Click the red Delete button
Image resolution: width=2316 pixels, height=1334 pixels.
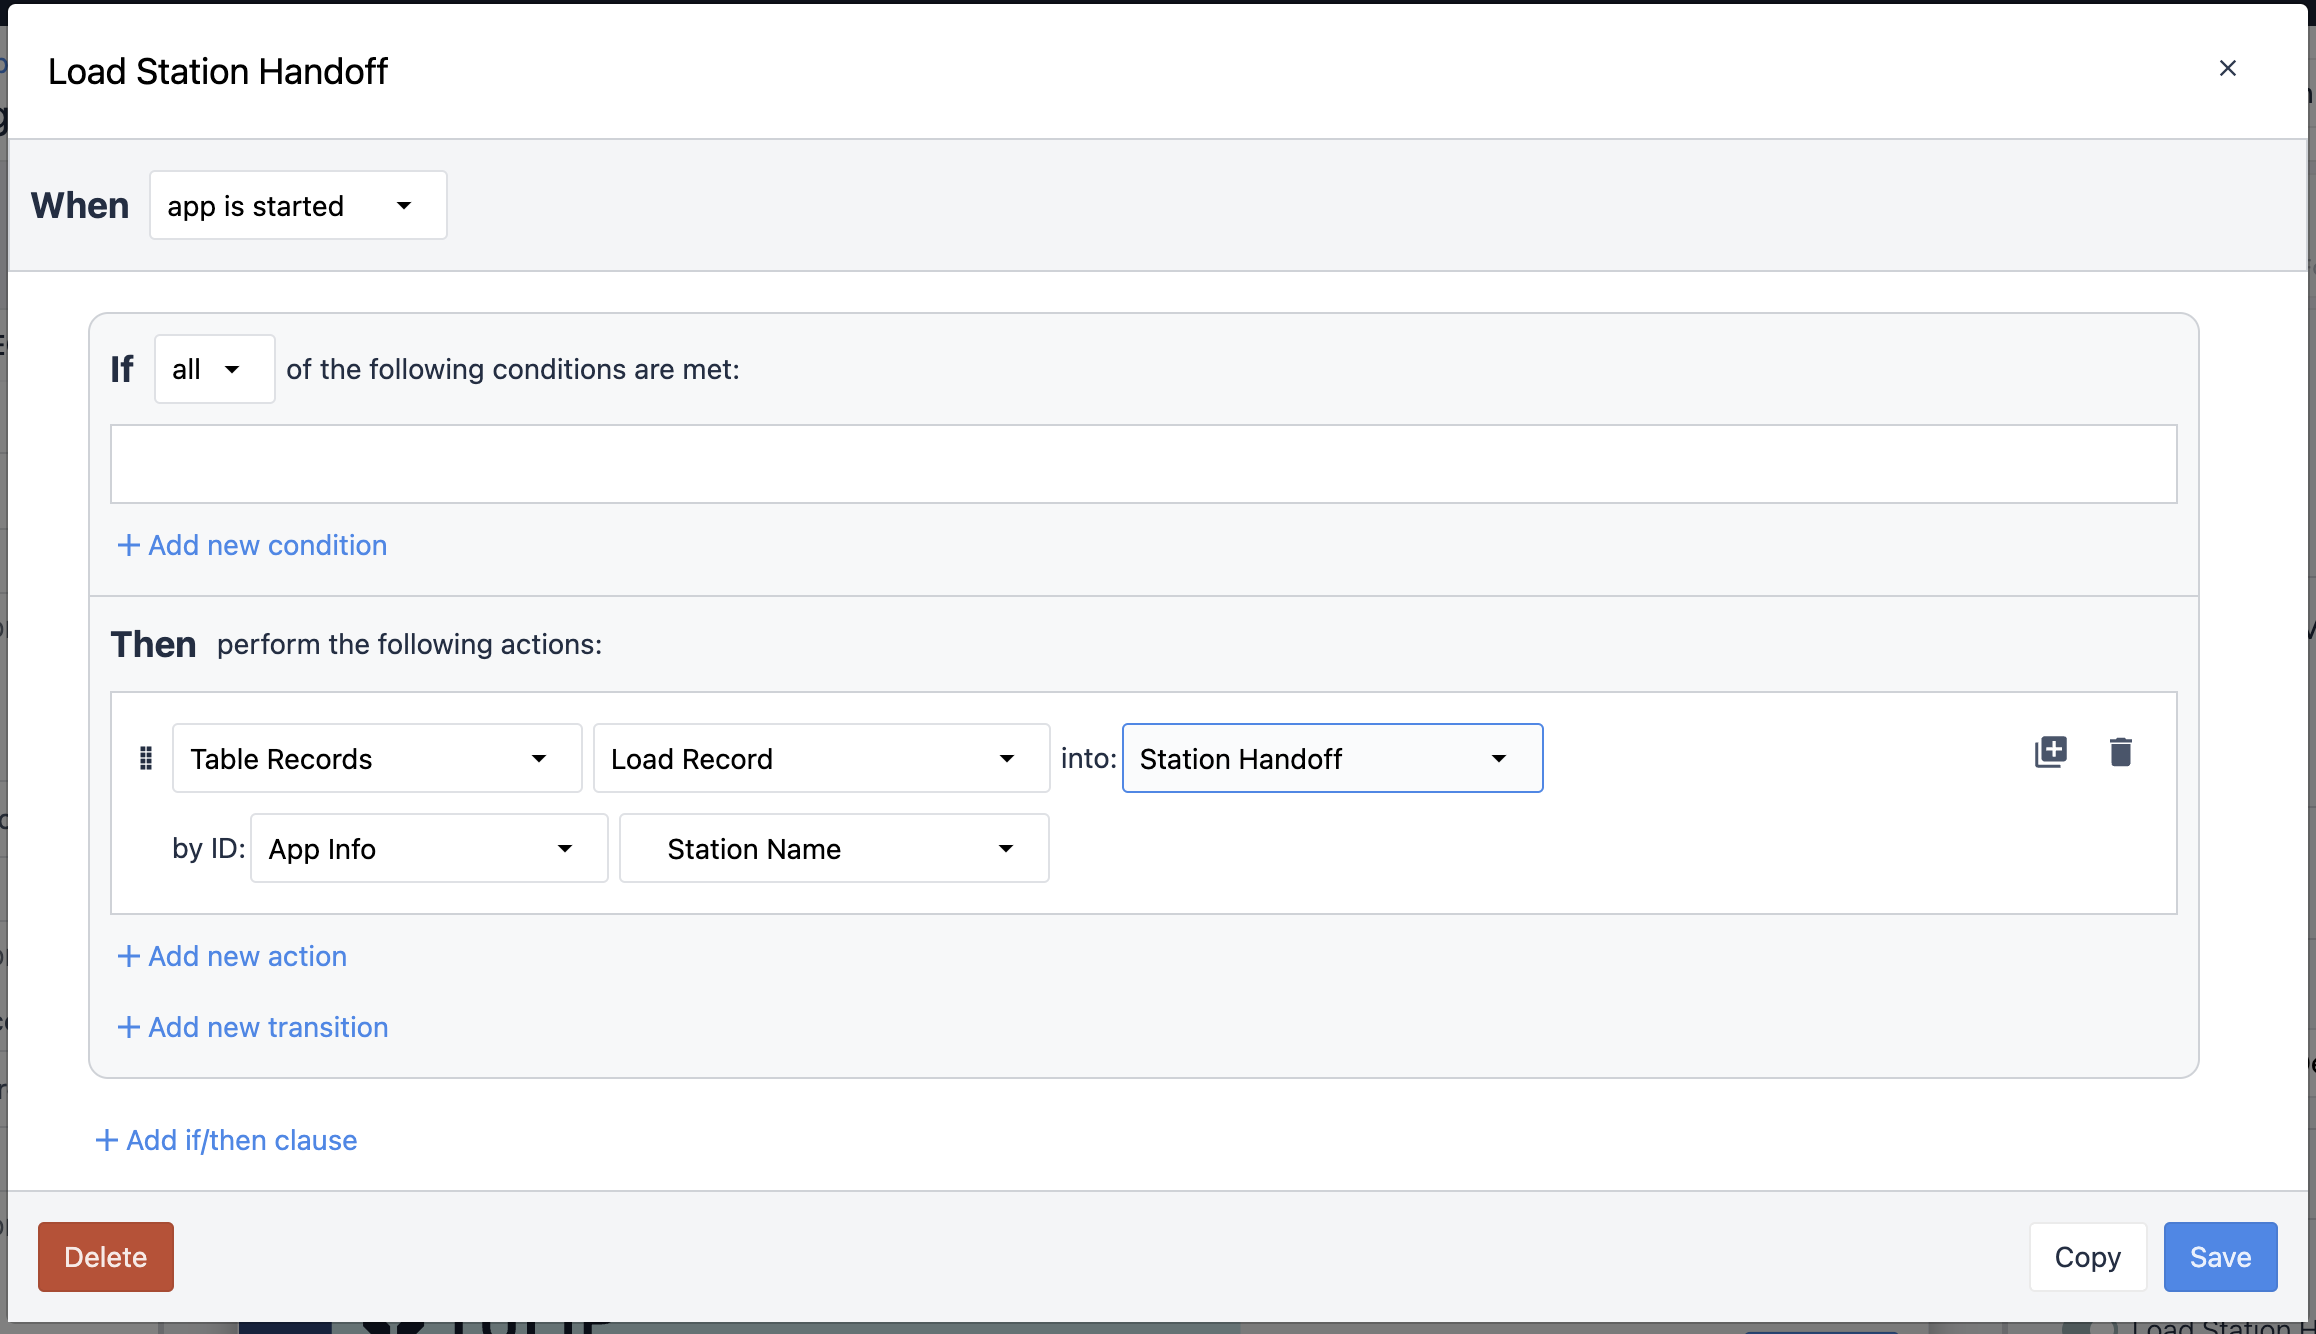tap(106, 1257)
